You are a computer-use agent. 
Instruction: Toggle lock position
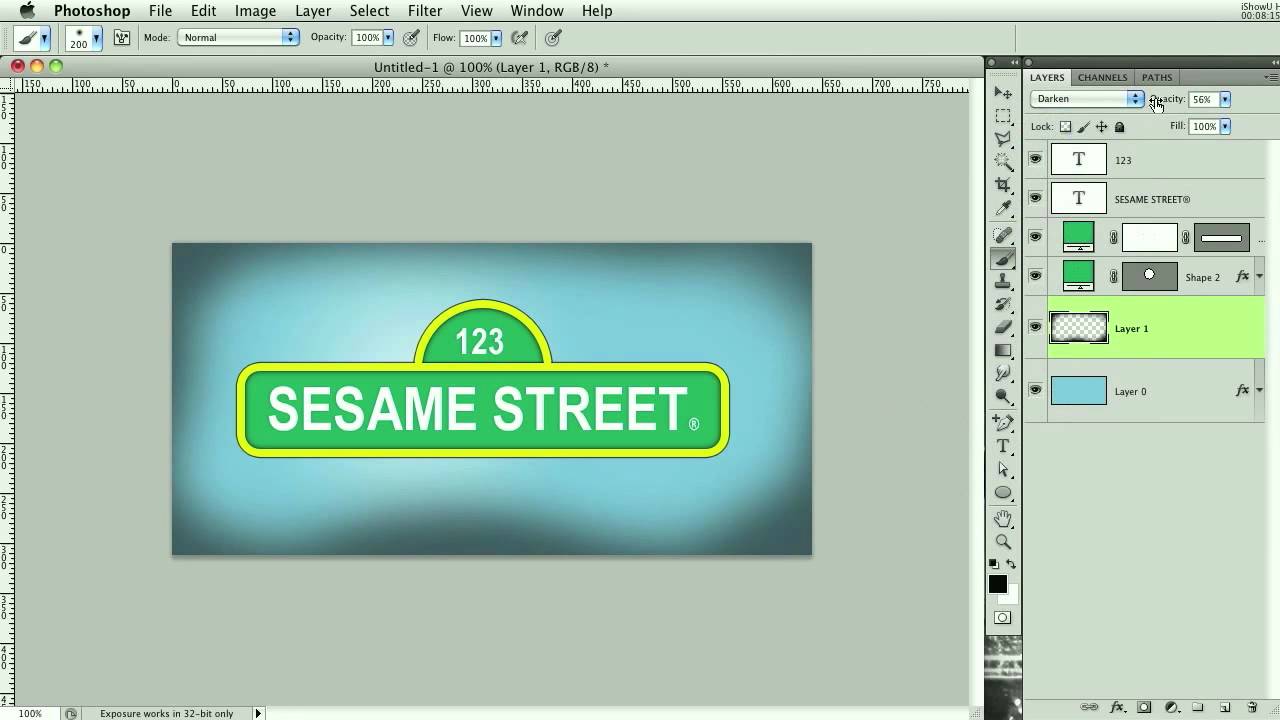[1101, 127]
